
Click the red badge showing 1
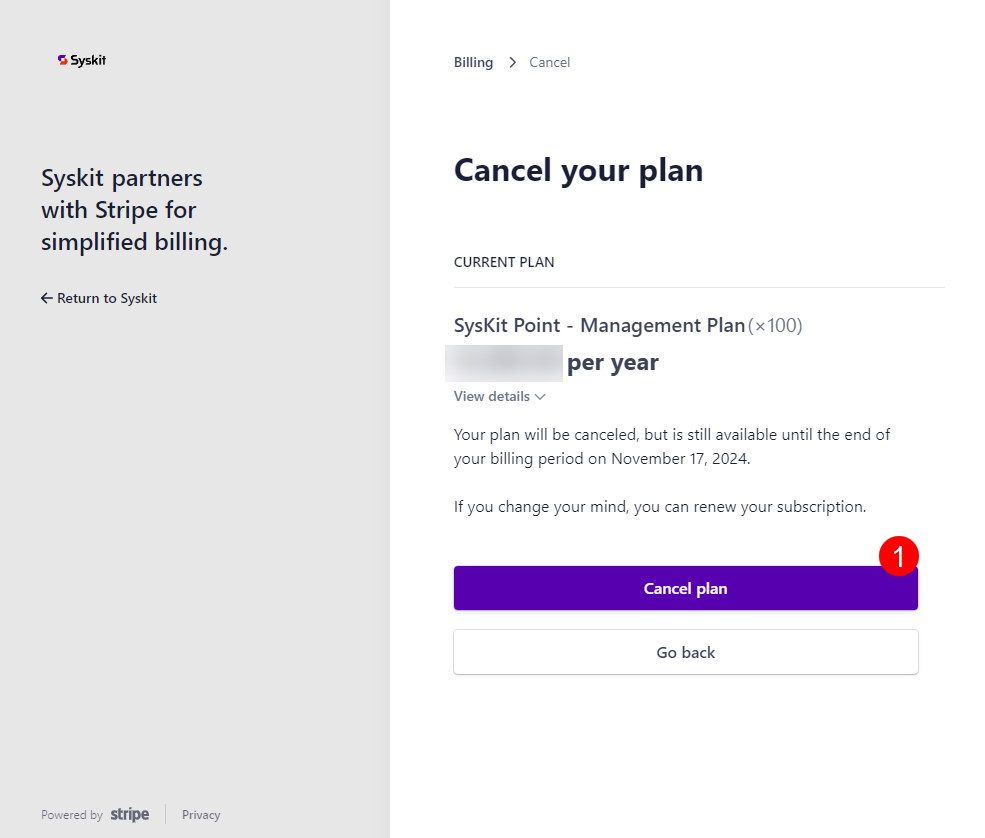click(899, 556)
